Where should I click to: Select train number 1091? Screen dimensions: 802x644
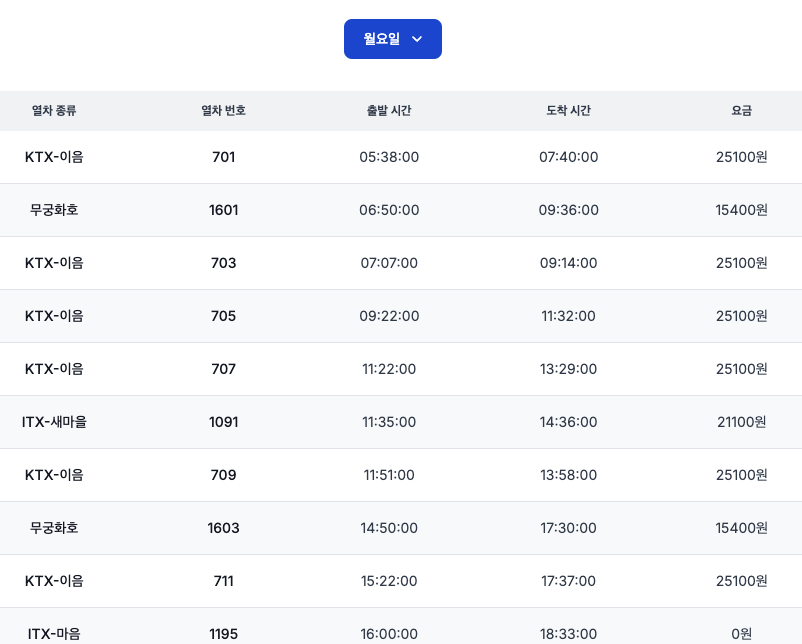[x=224, y=422]
